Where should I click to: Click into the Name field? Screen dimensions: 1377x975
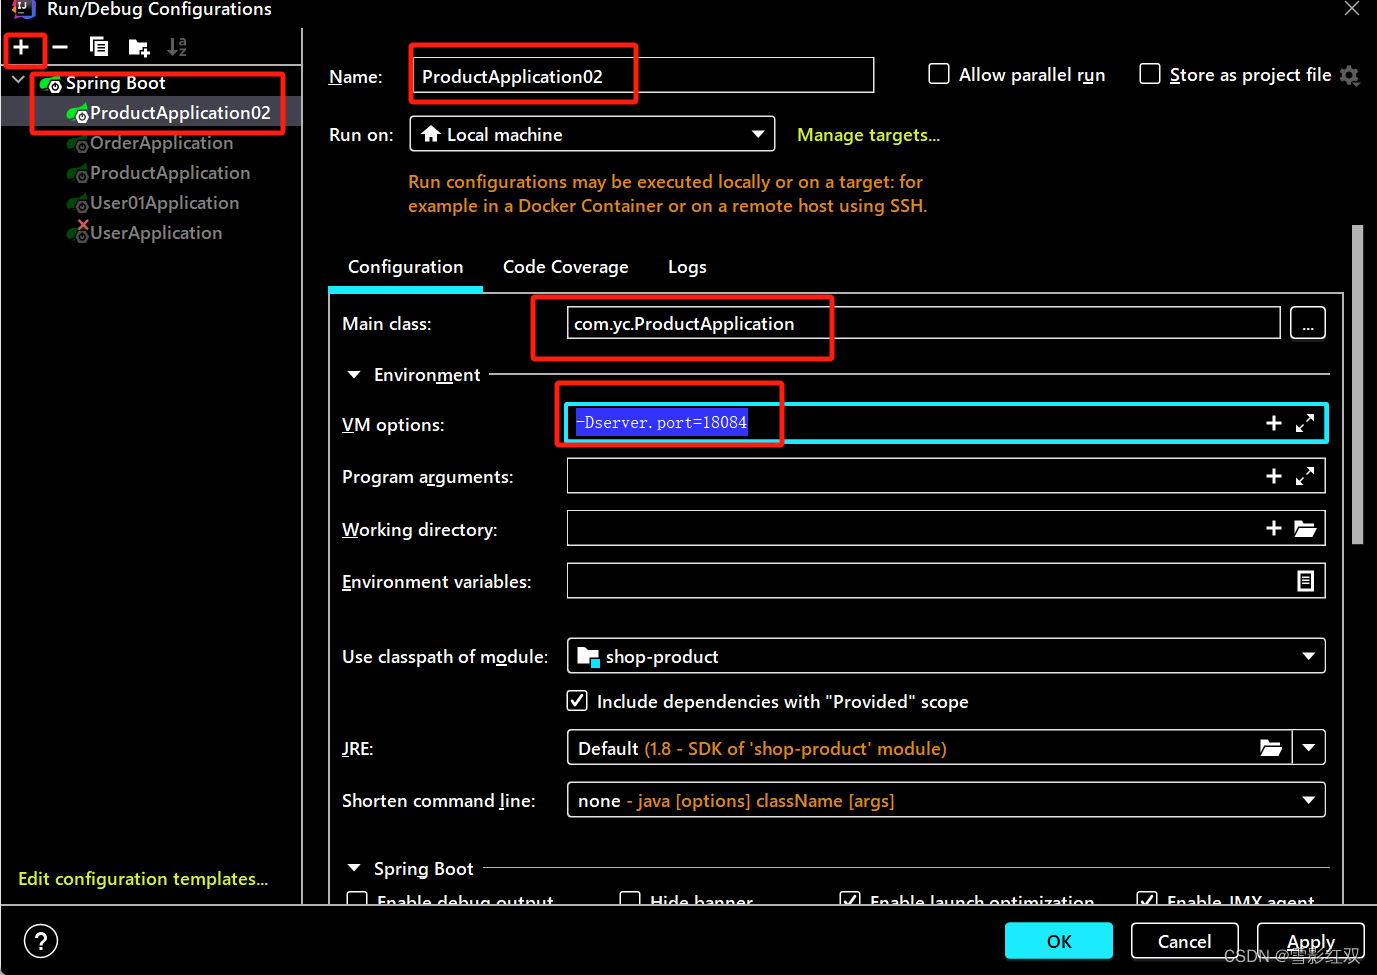coord(643,75)
